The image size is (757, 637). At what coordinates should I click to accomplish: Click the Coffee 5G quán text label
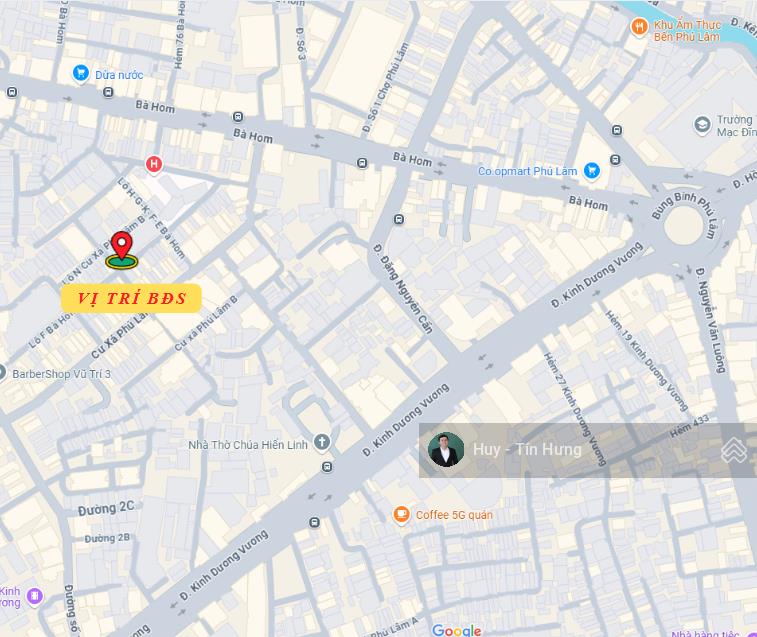click(454, 515)
